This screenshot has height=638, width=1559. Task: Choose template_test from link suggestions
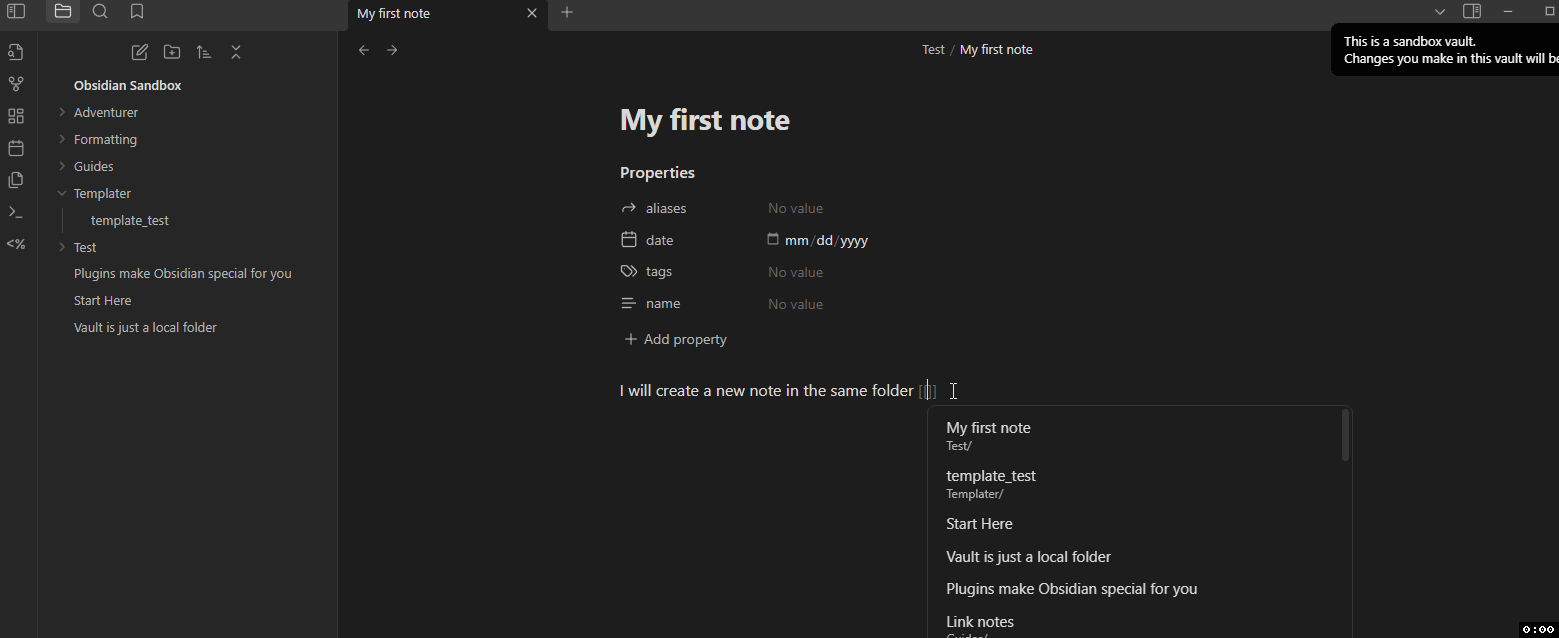coord(1138,484)
